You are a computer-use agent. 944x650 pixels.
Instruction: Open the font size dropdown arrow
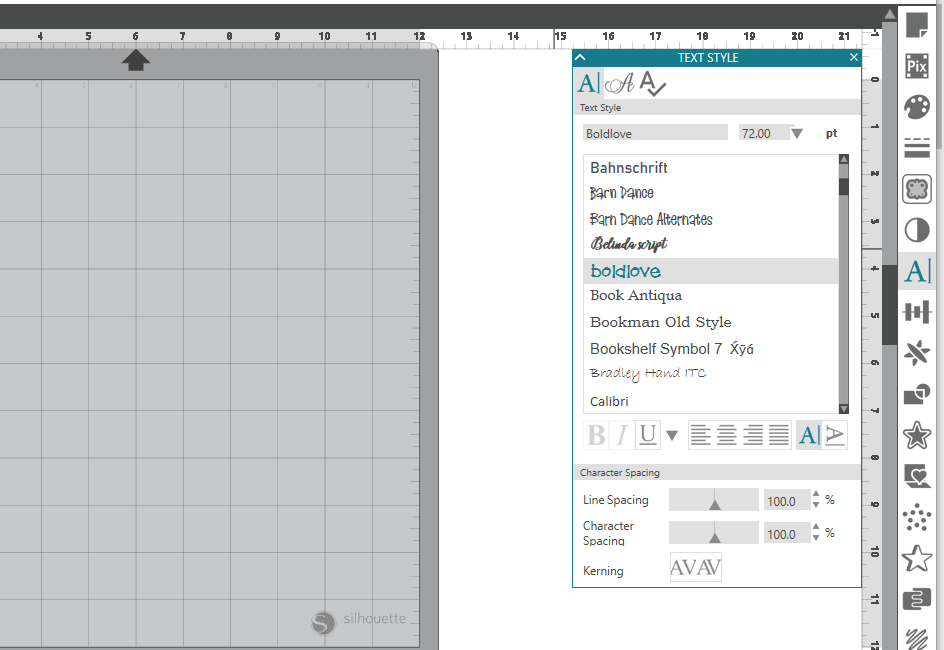click(x=796, y=134)
